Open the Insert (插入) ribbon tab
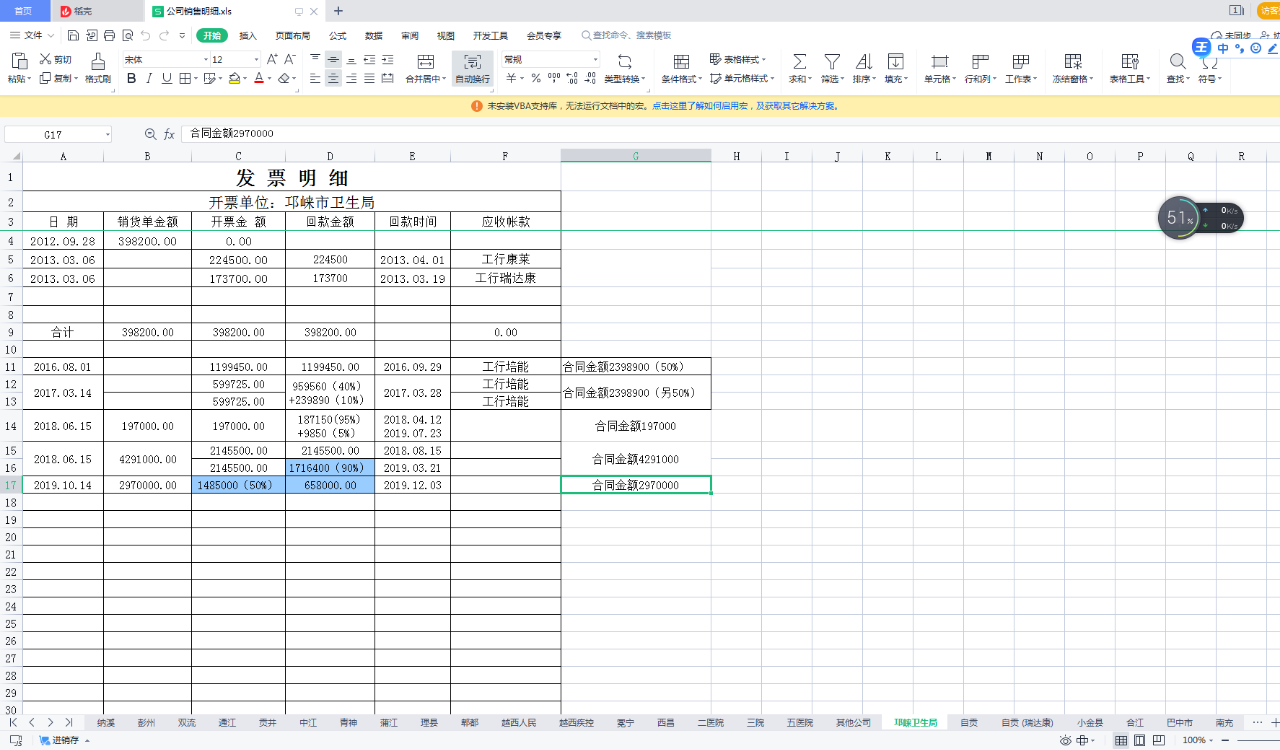Image resolution: width=1280 pixels, height=750 pixels. 248,35
